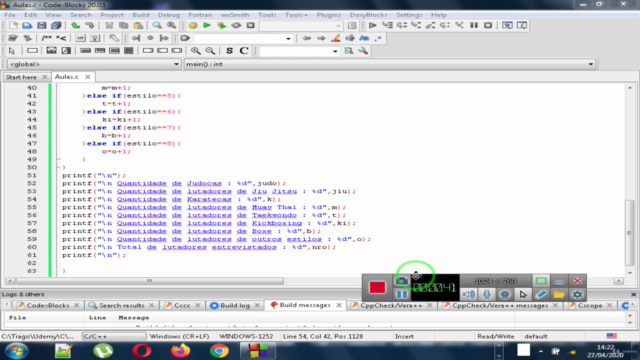Open Google Chrome from the taskbar

coord(219,351)
